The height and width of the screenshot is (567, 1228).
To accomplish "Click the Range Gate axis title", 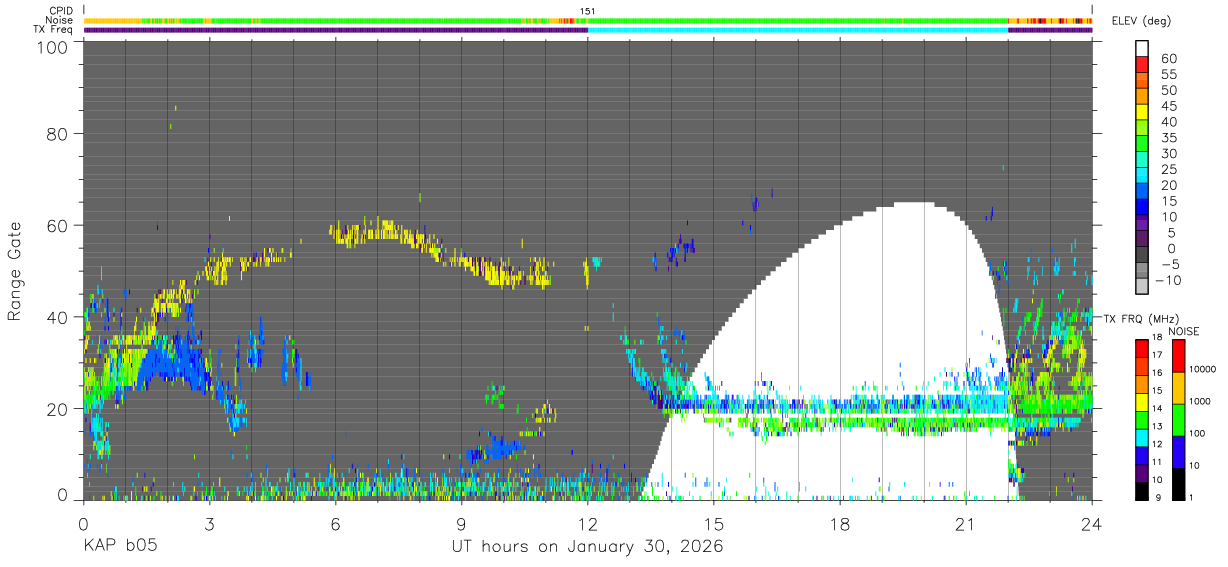I will [x=15, y=271].
